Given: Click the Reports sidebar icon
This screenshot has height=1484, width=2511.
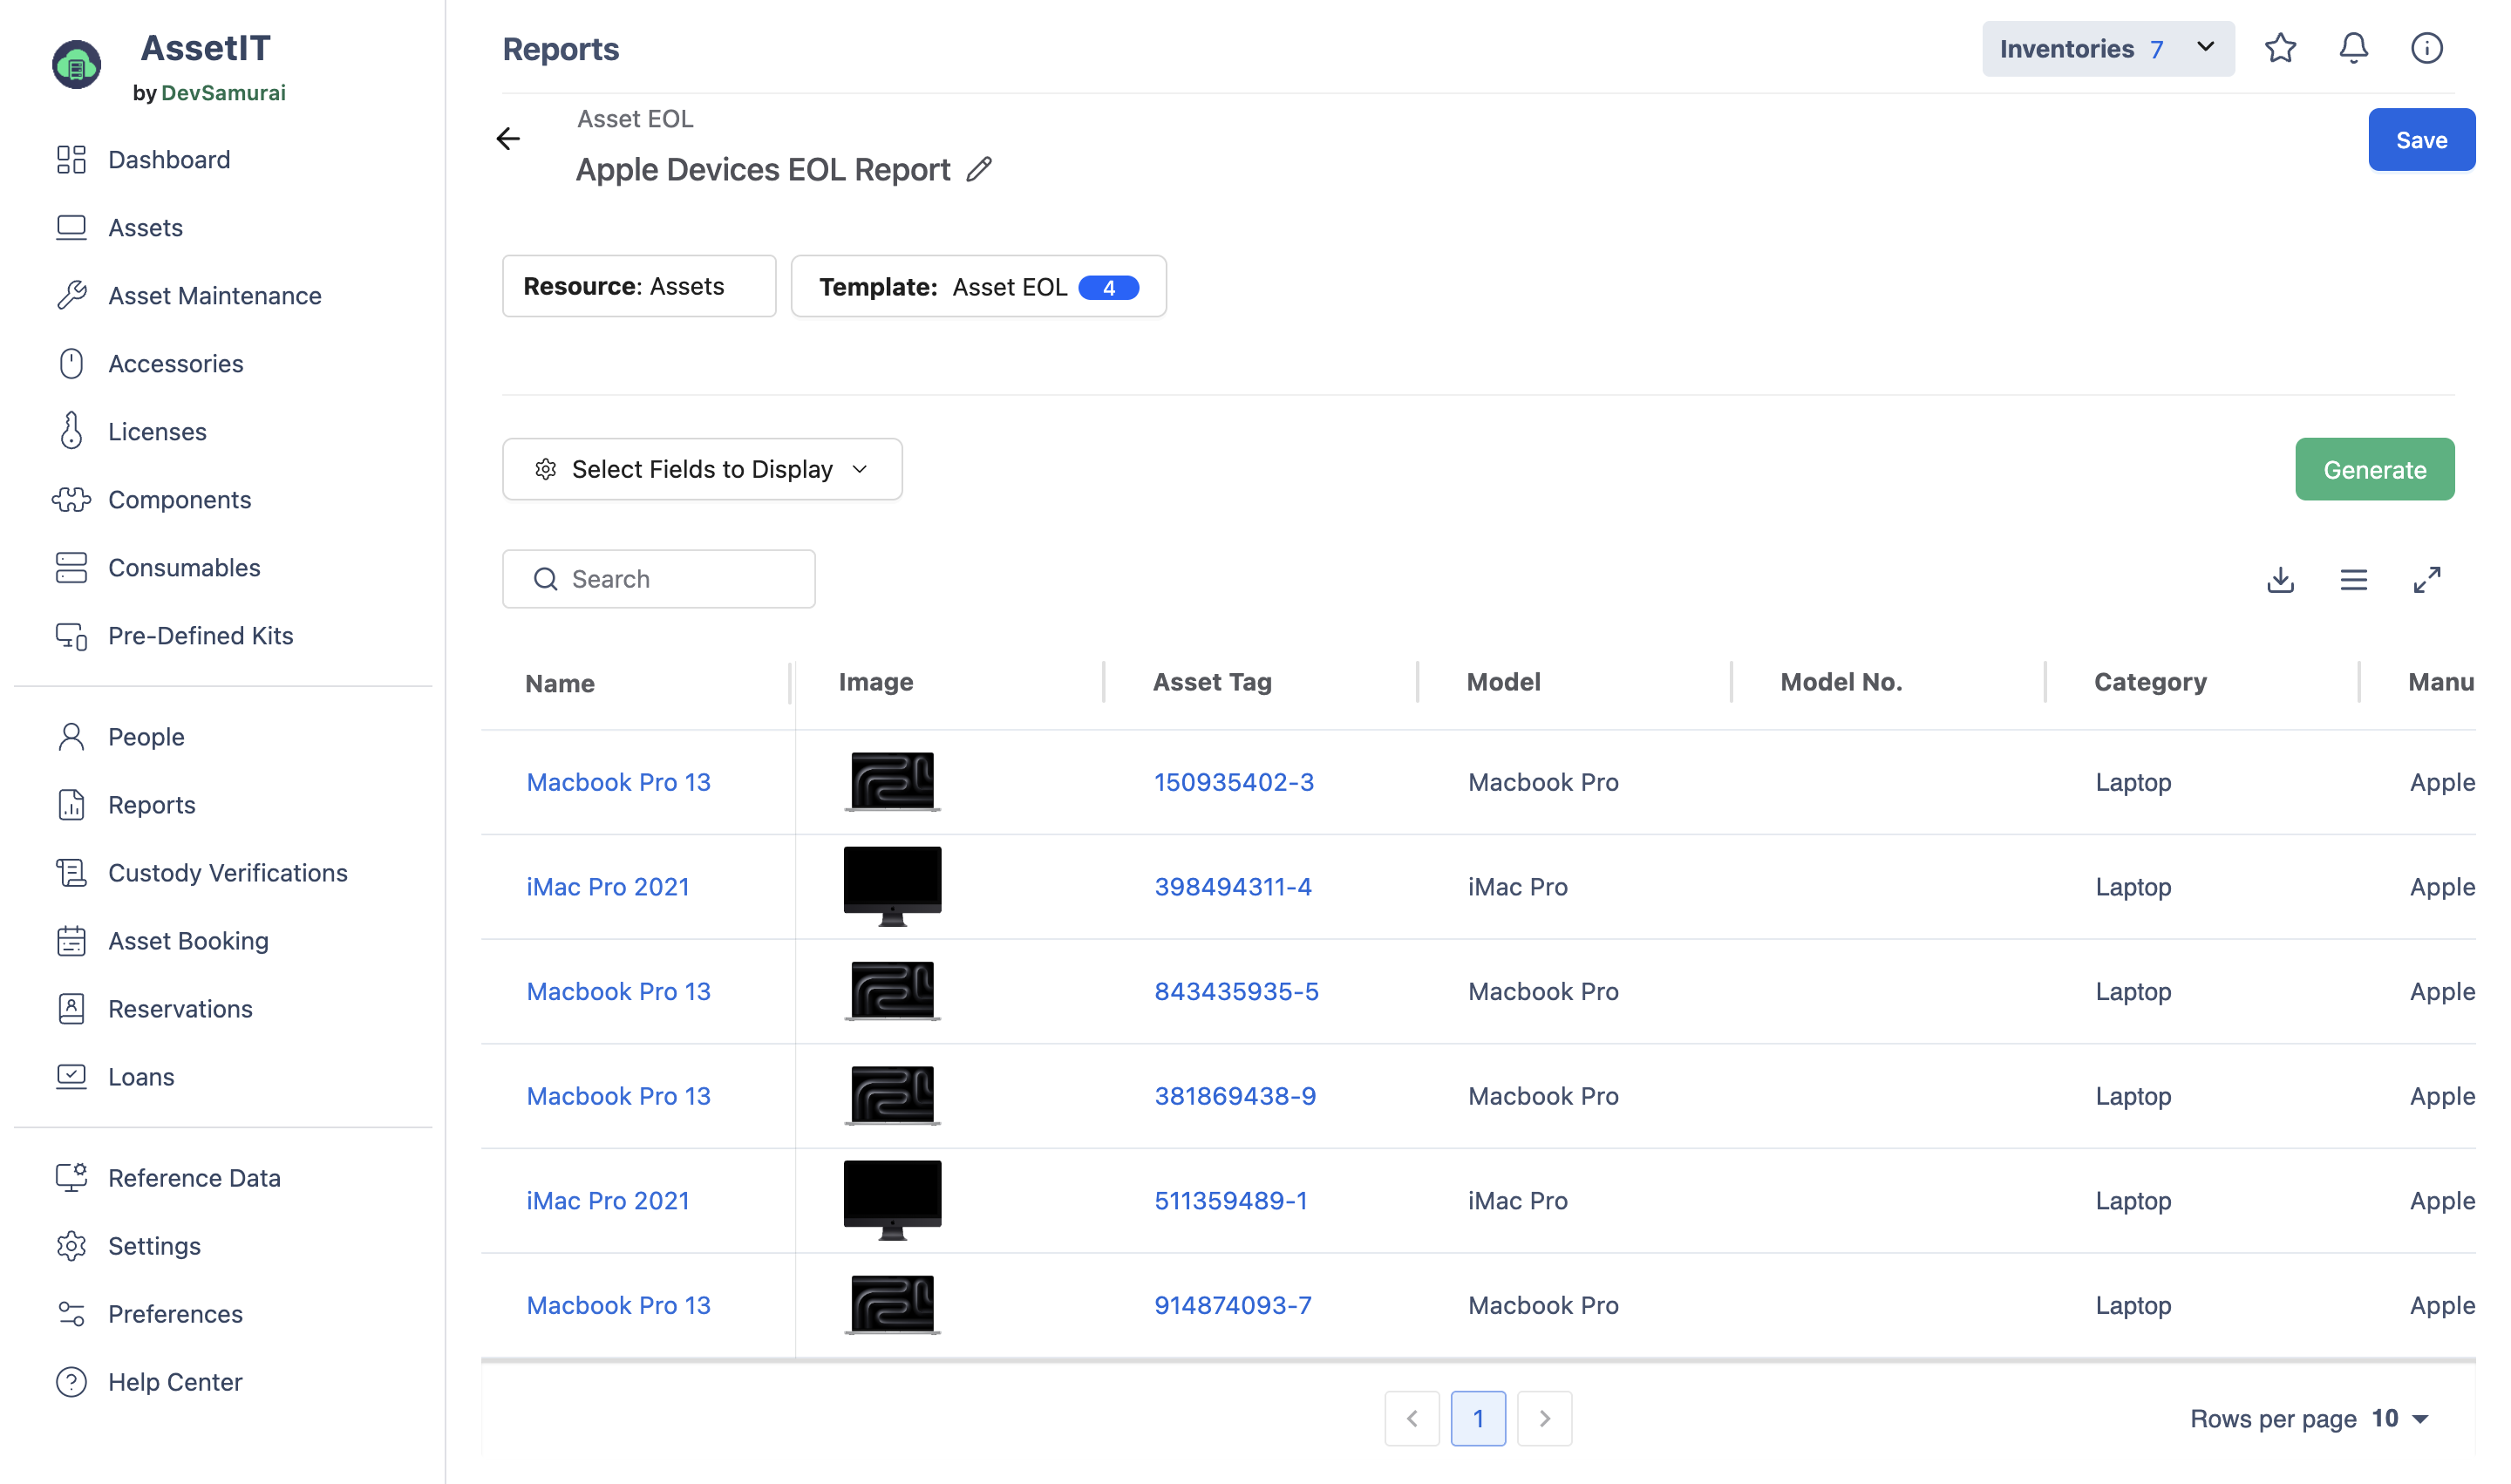Looking at the screenshot, I should pos(71,805).
